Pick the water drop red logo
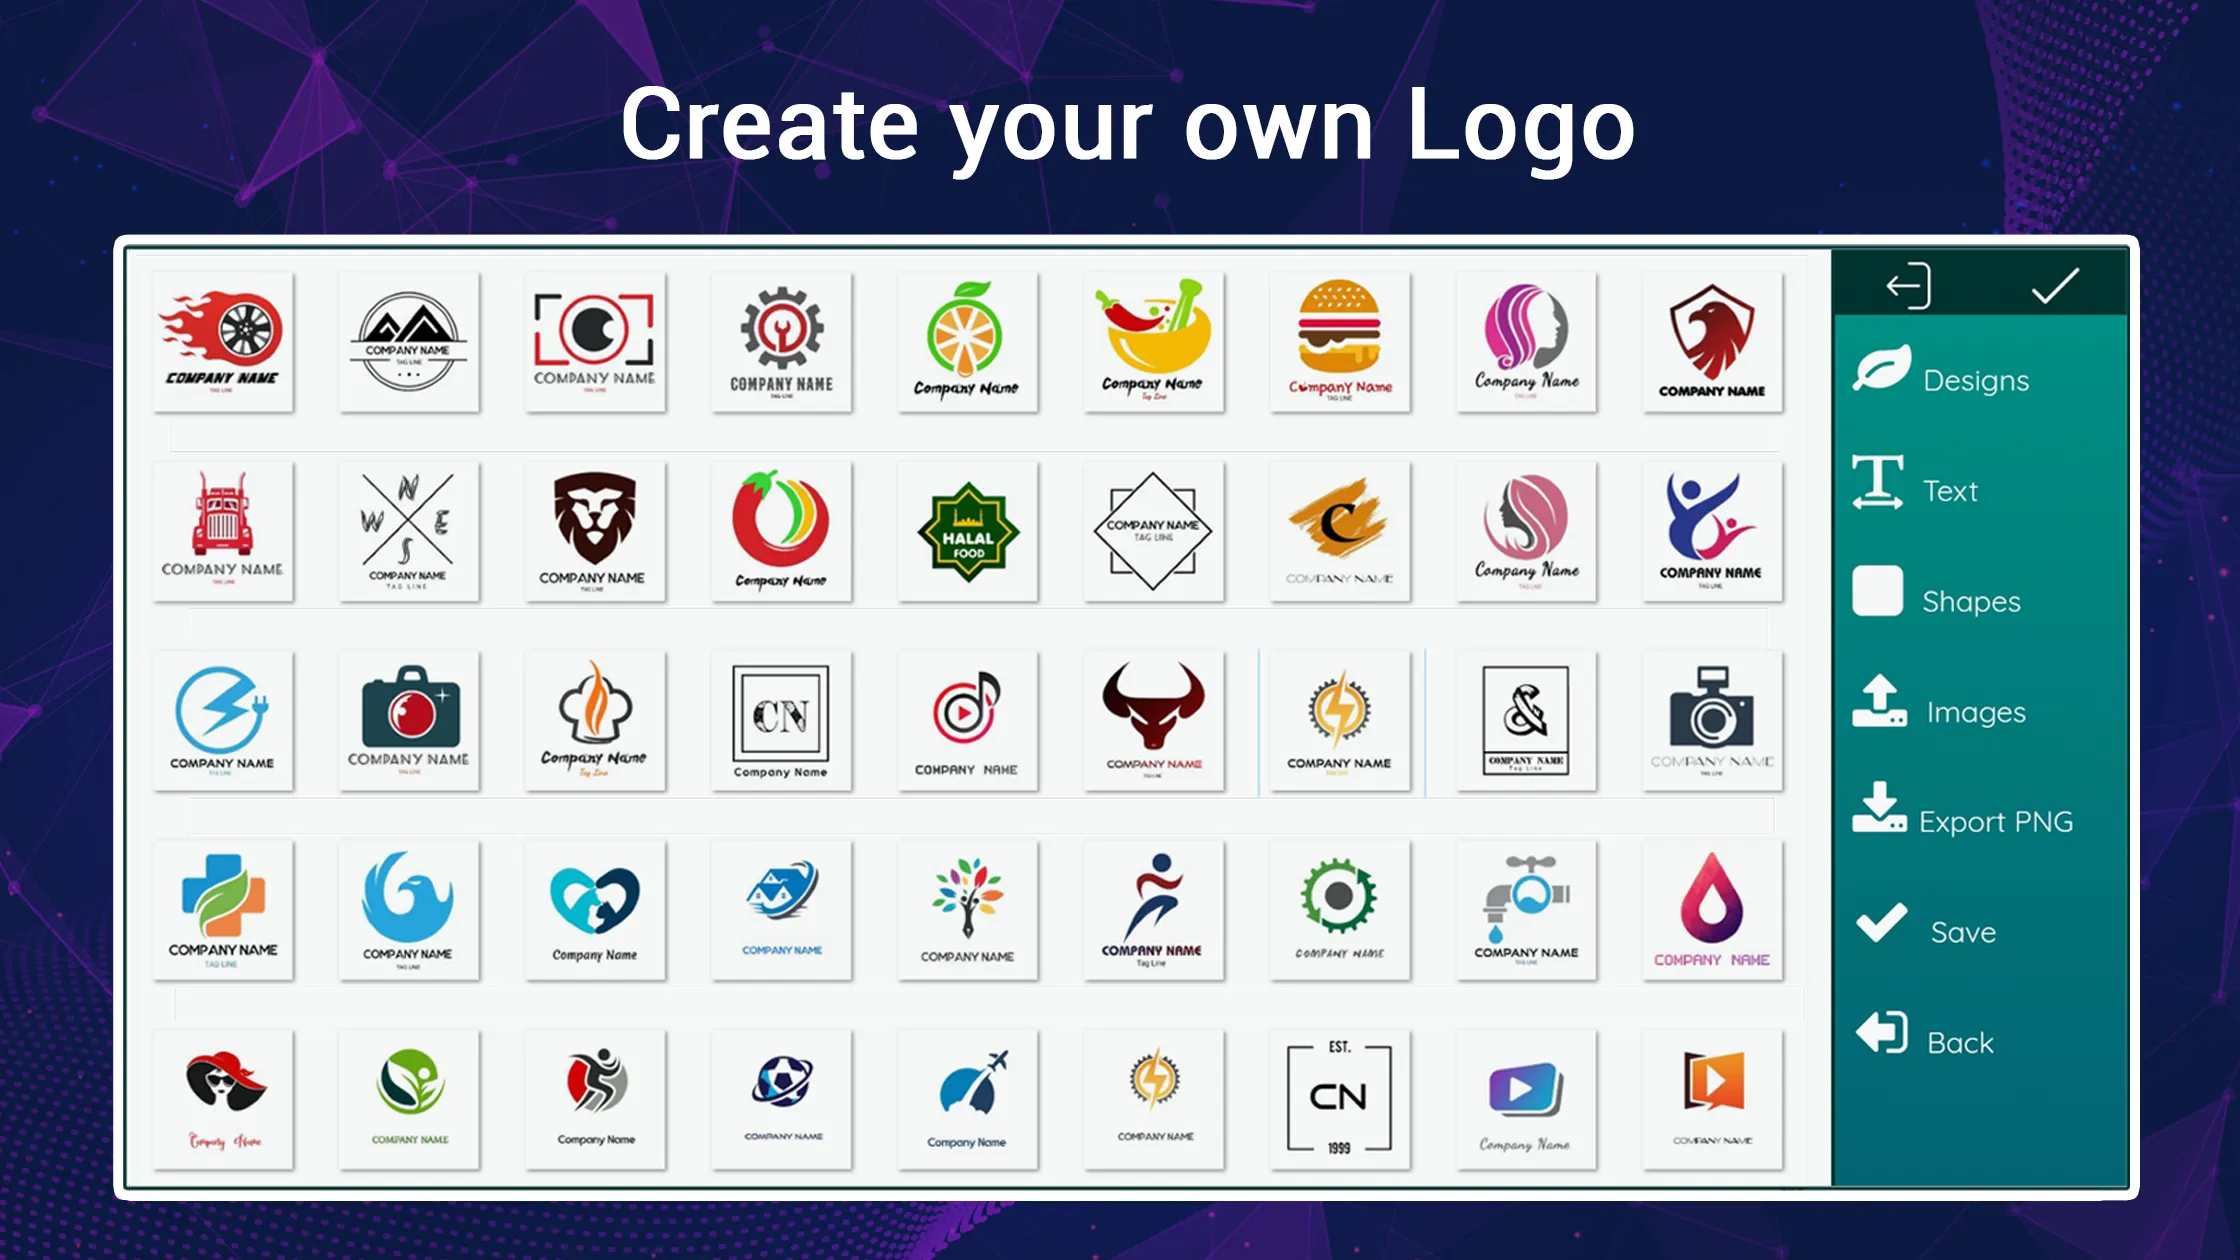The height and width of the screenshot is (1260, 2240). click(x=1711, y=908)
